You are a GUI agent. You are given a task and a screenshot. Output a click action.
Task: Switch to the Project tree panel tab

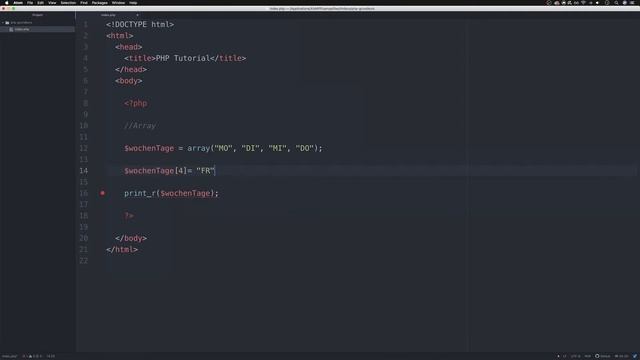[38, 15]
